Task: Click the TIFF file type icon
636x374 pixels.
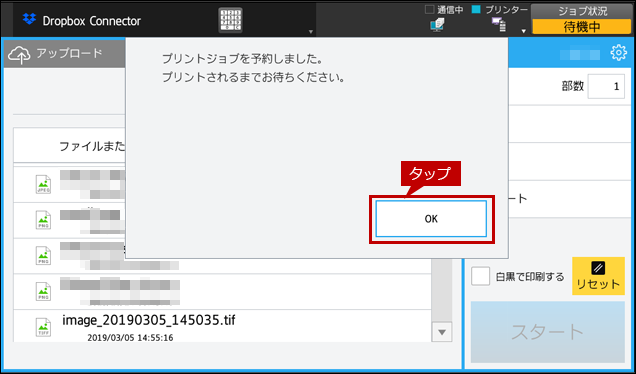Action: (43, 328)
